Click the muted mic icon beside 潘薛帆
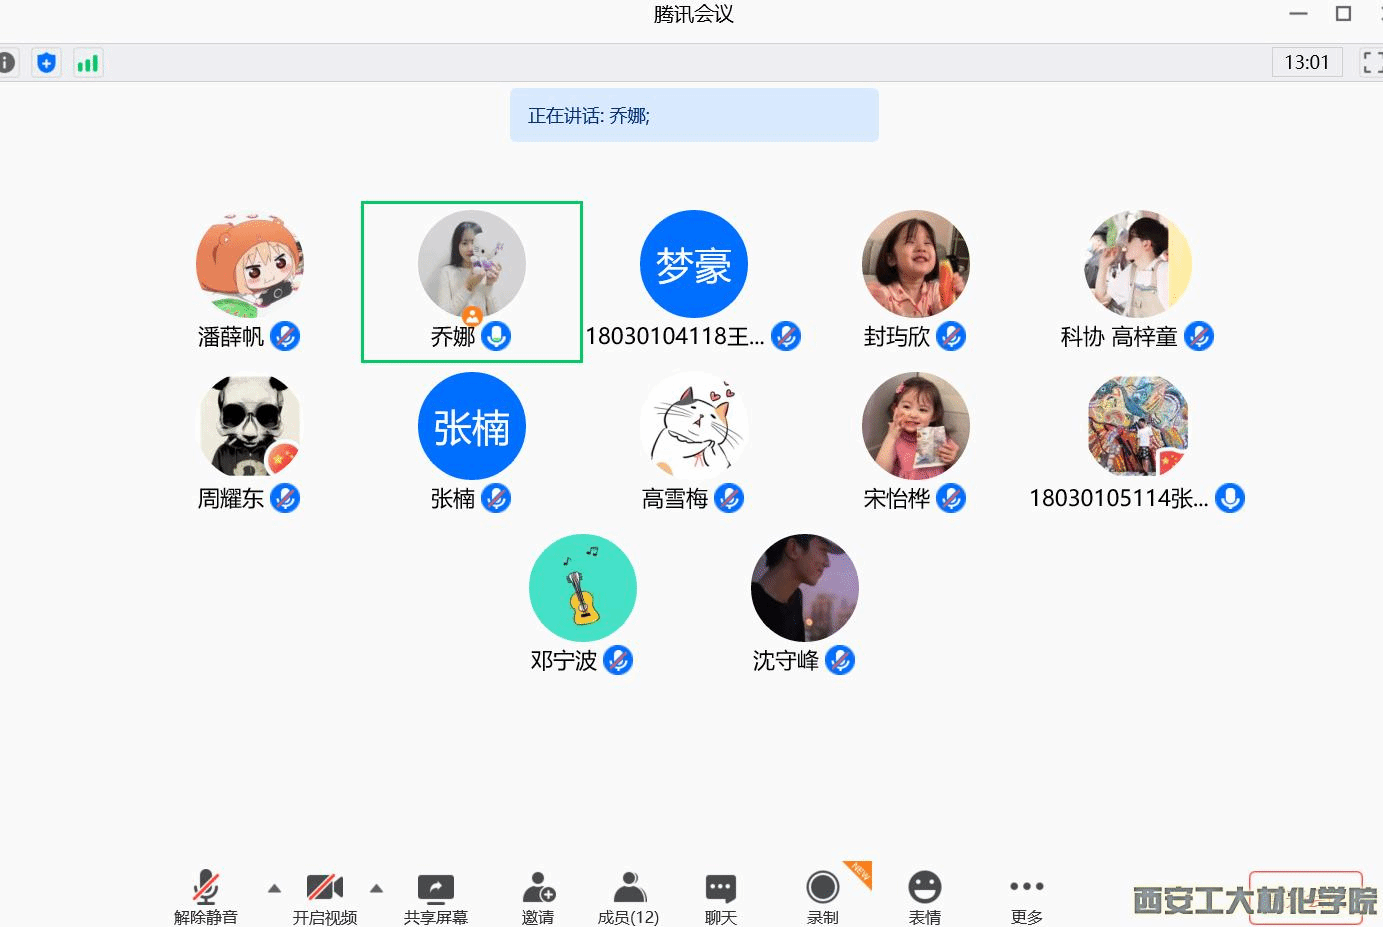1383x927 pixels. [x=285, y=337]
